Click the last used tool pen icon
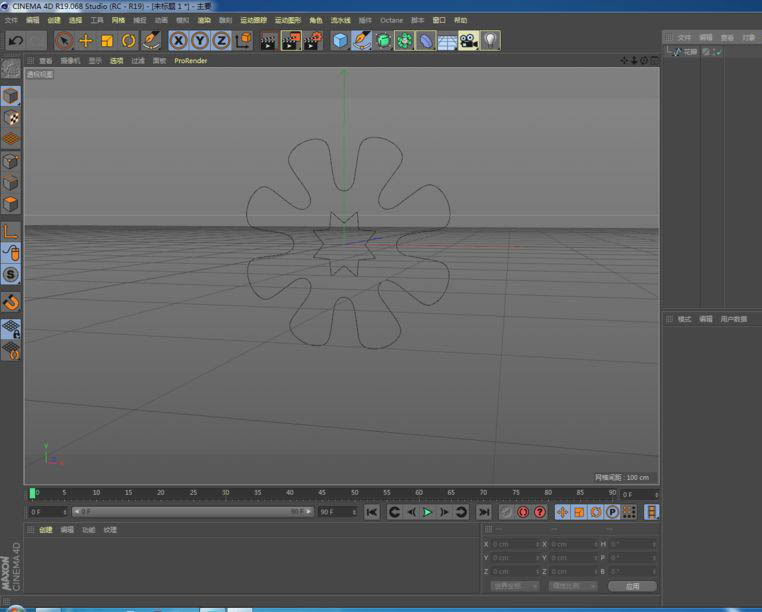 click(151, 40)
